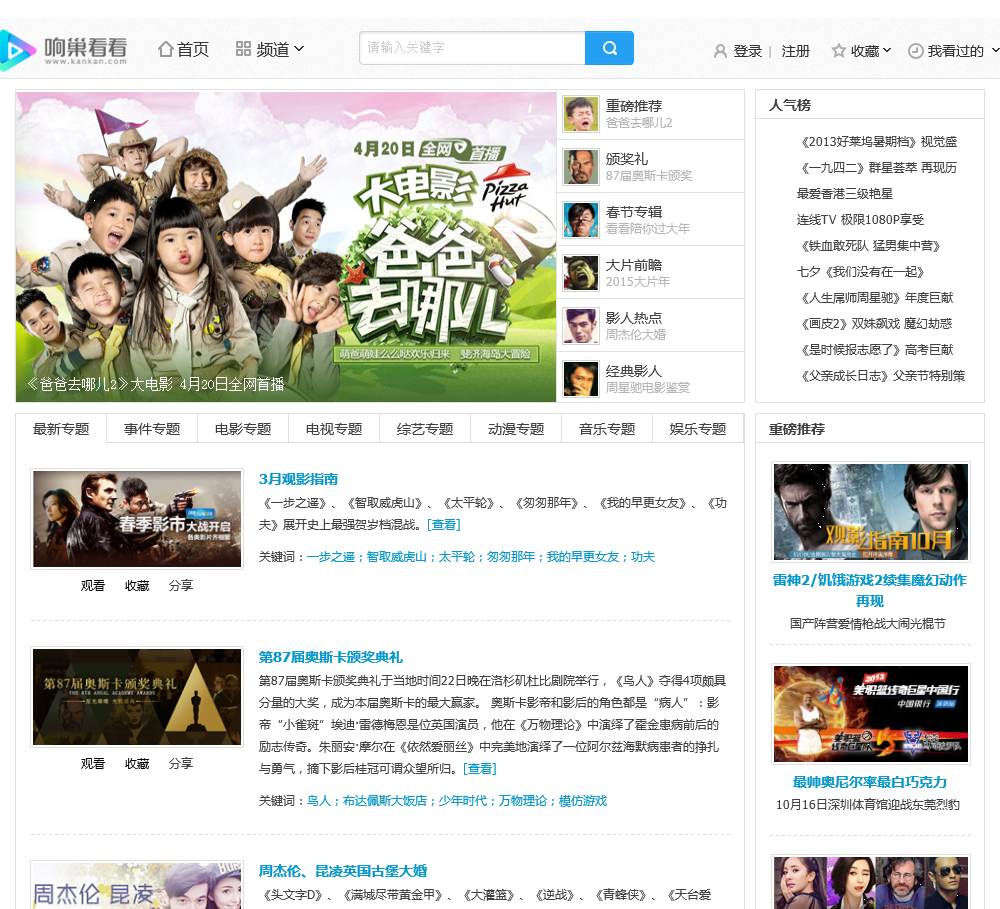Switch to the 最新专题 tab
The height and width of the screenshot is (909, 1000).
[x=61, y=429]
